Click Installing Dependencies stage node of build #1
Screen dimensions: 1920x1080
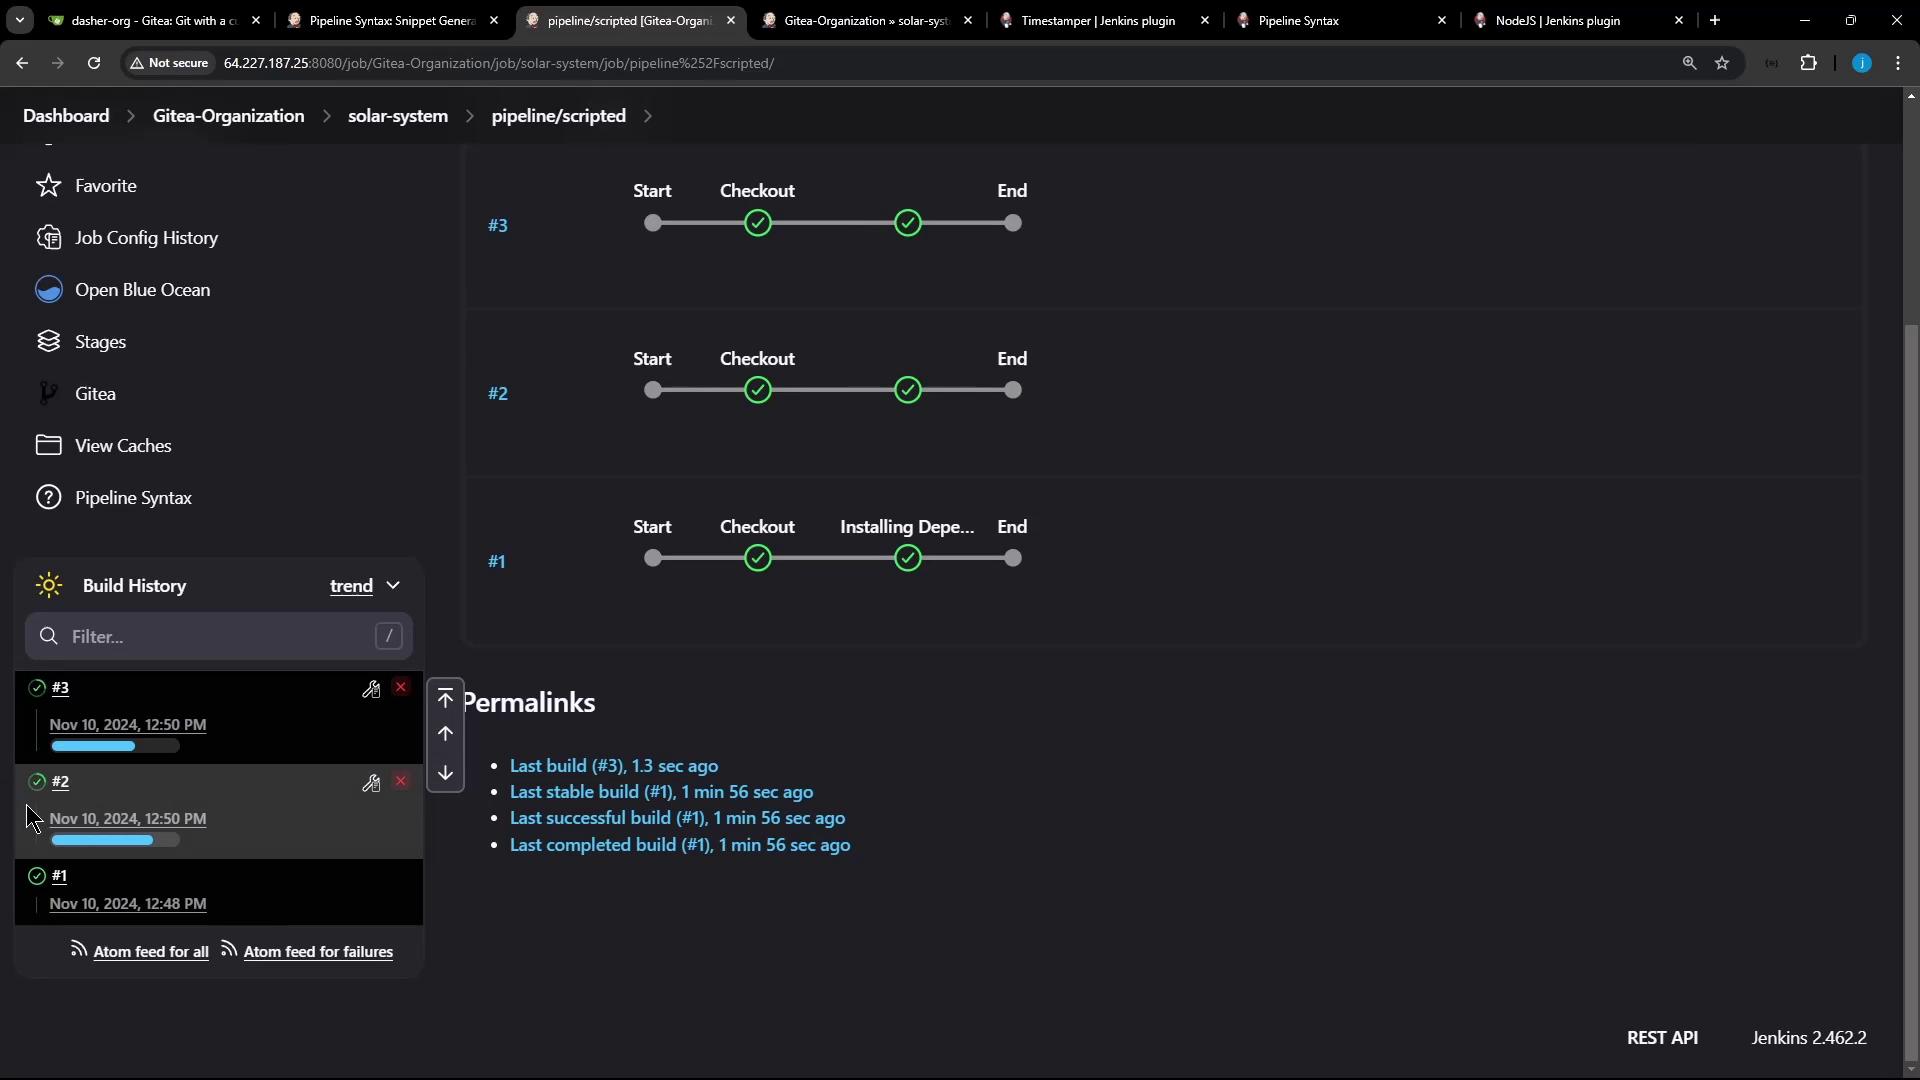point(908,559)
